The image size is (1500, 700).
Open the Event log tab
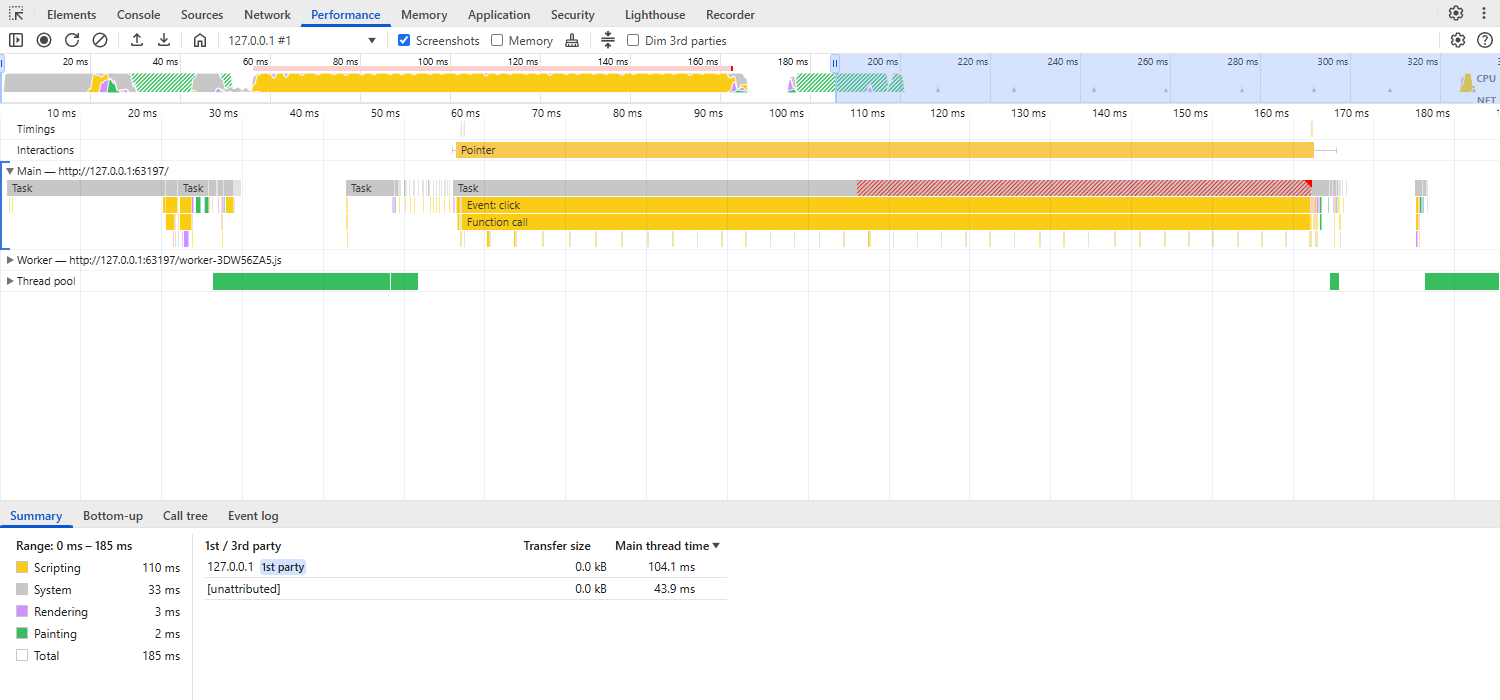[253, 516]
